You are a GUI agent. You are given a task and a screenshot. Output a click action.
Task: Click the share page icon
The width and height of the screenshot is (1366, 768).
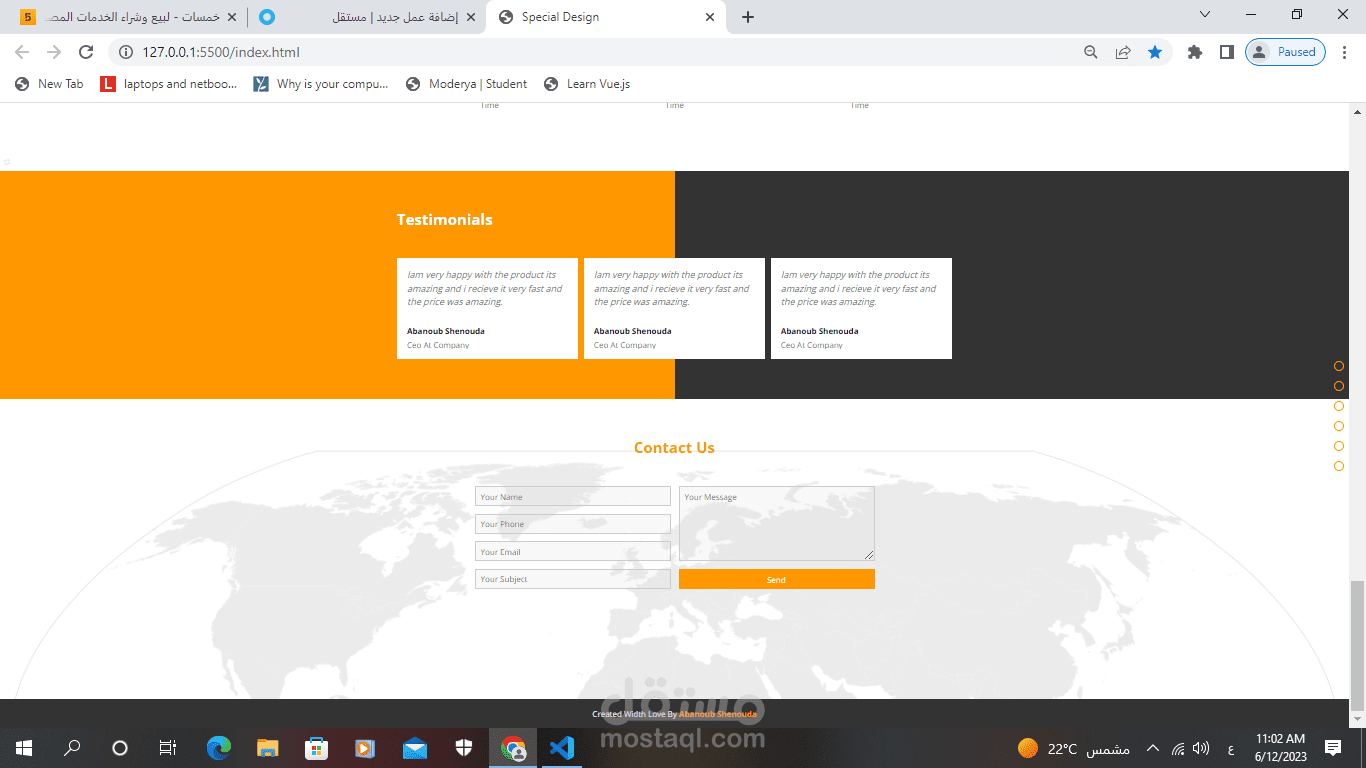1123,52
